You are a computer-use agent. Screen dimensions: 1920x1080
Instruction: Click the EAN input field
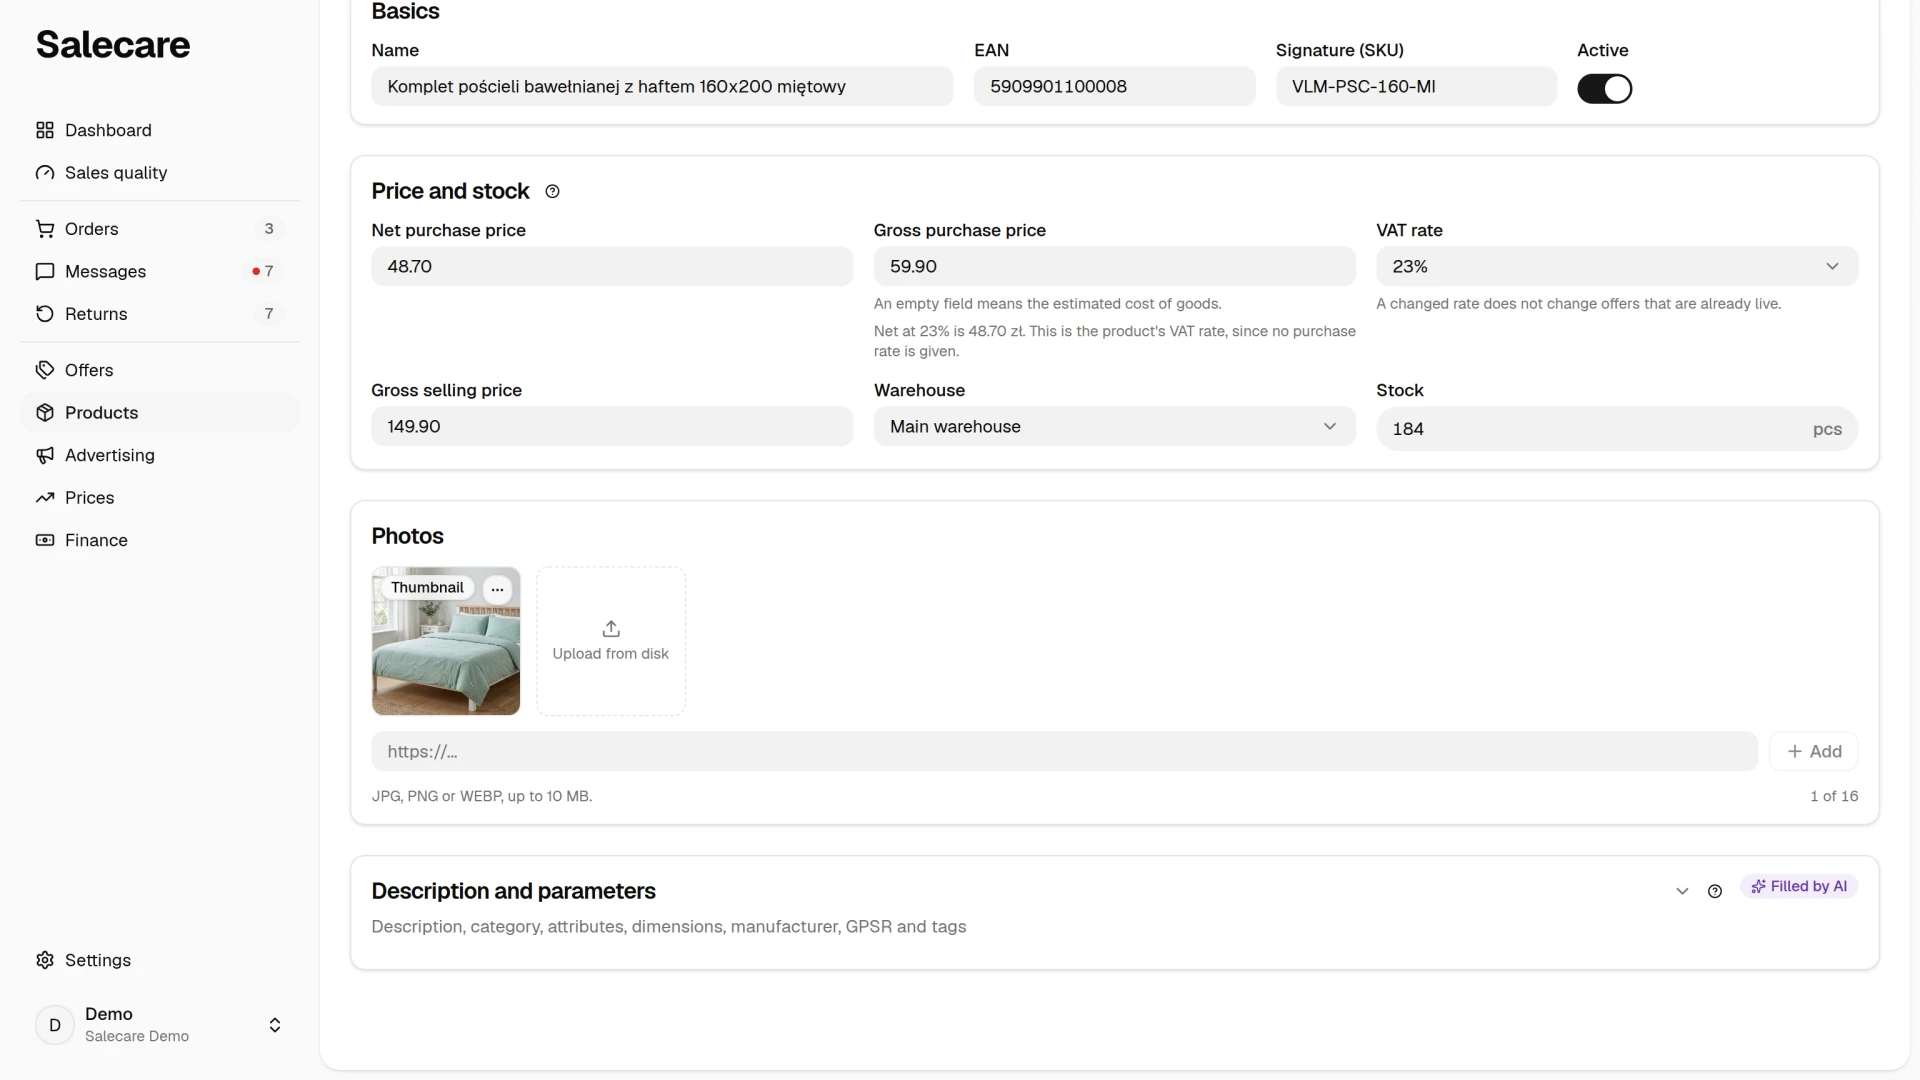click(1114, 87)
